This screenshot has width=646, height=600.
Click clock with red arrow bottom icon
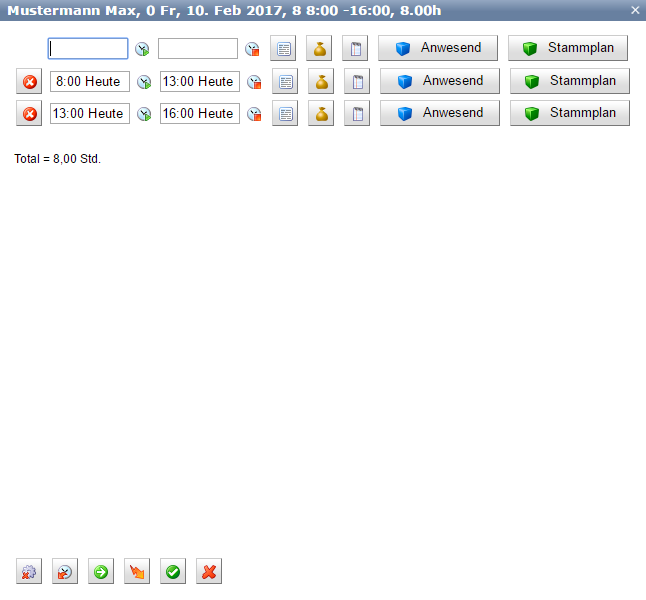tap(65, 572)
